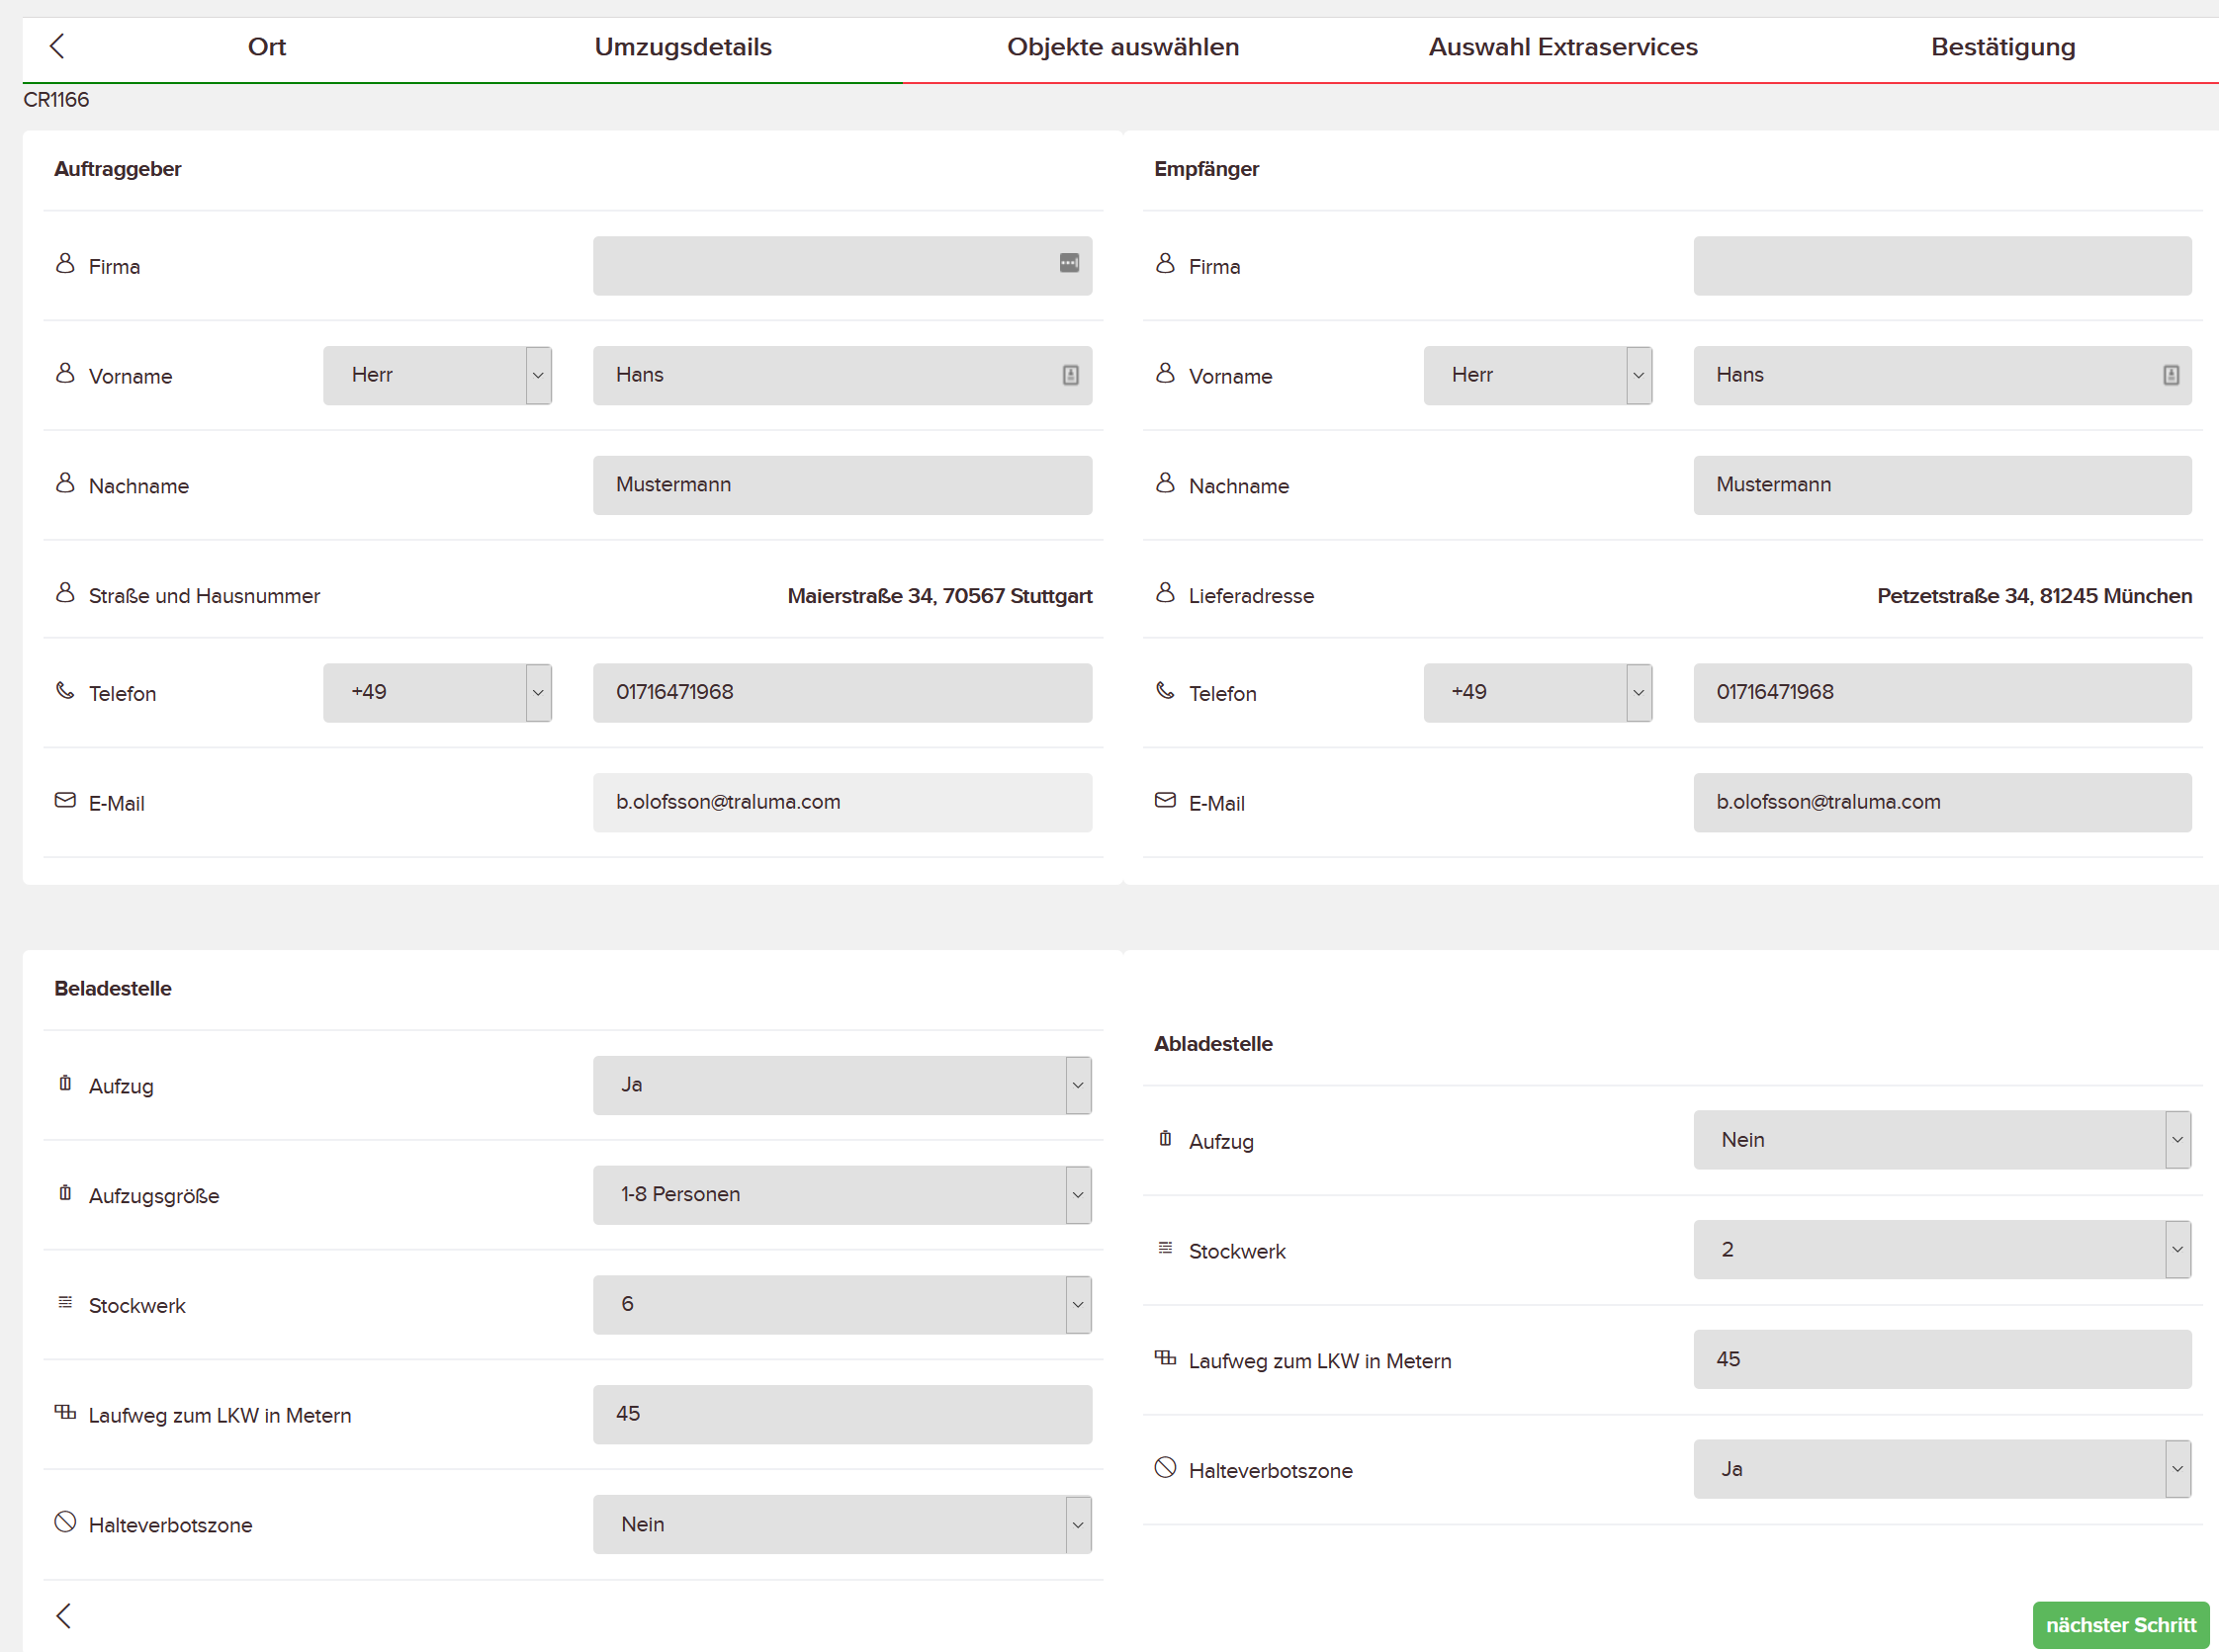The height and width of the screenshot is (1652, 2219).
Task: Click the elevator icon beside Abladestelle Aufzug
Action: [1165, 1139]
